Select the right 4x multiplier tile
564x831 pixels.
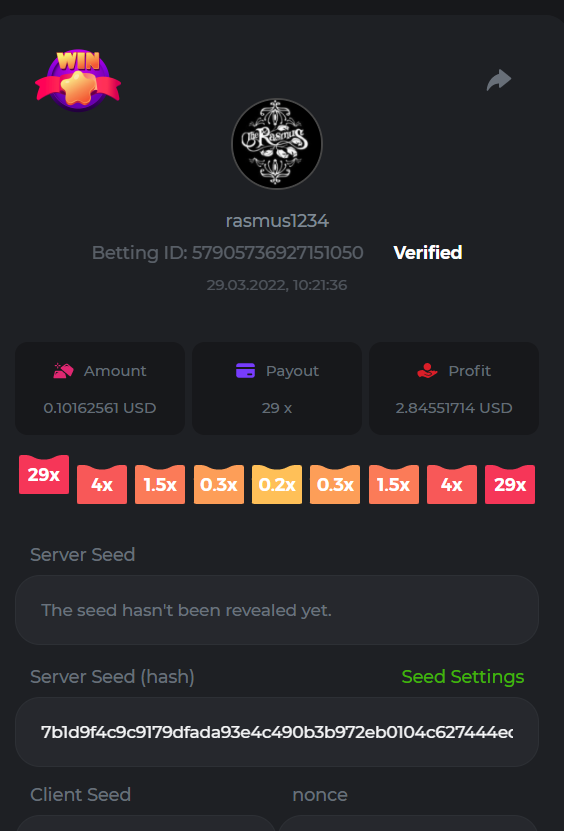452,484
